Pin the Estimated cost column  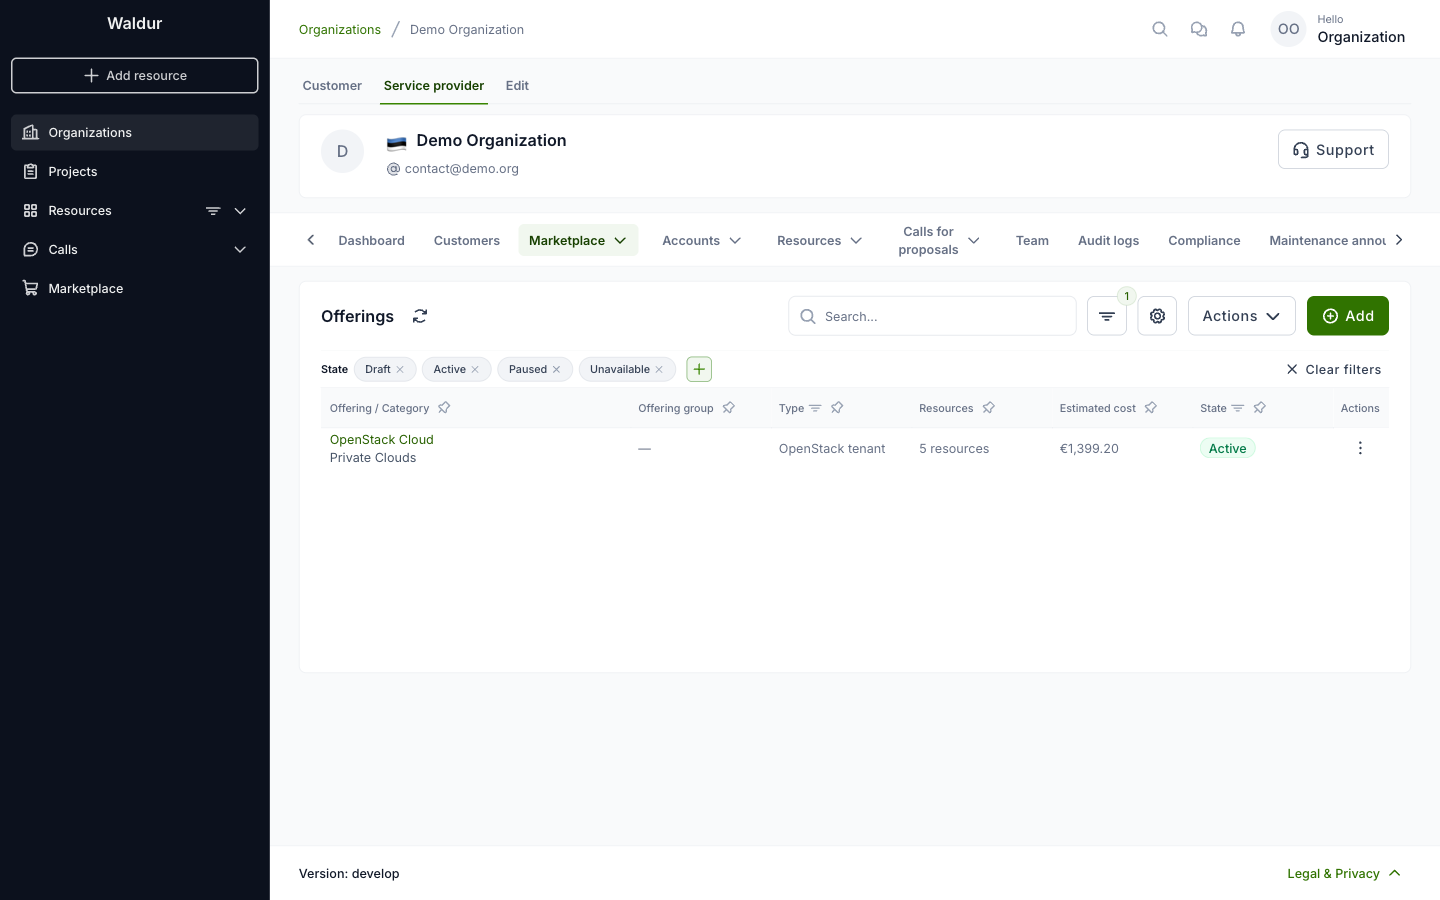click(x=1151, y=408)
